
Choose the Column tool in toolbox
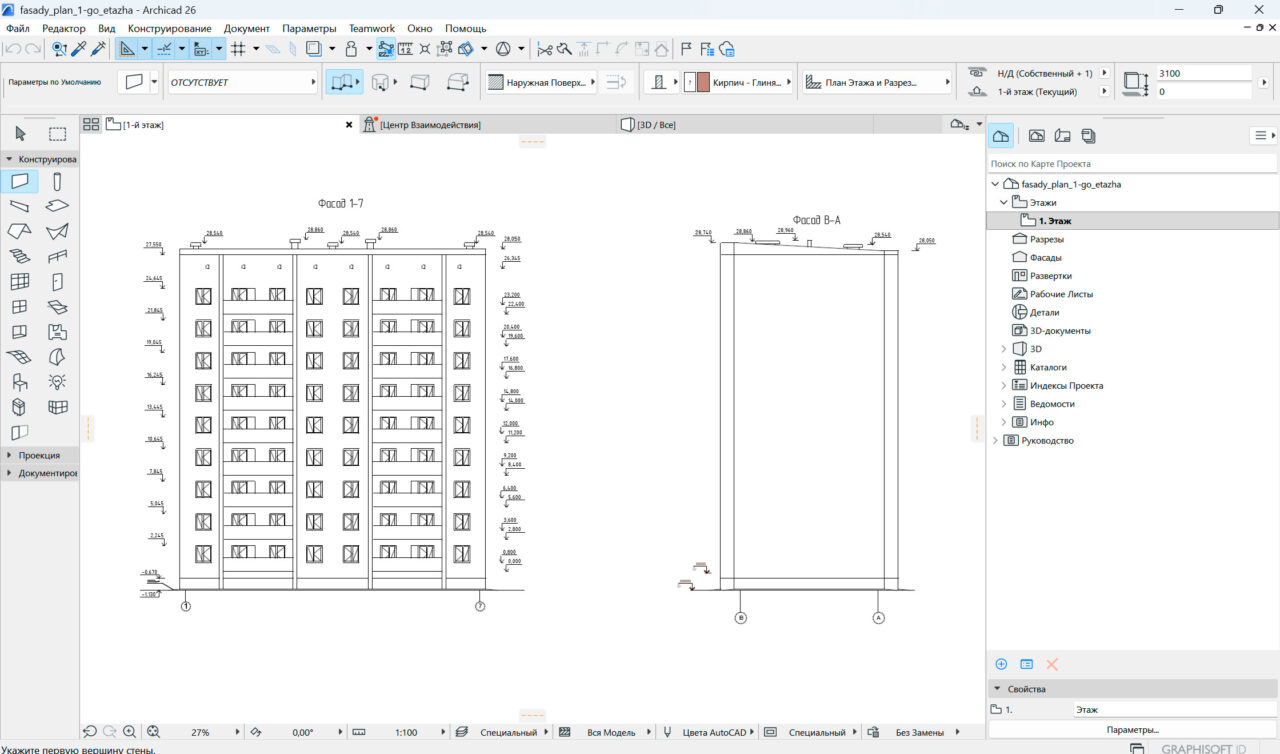click(x=58, y=181)
